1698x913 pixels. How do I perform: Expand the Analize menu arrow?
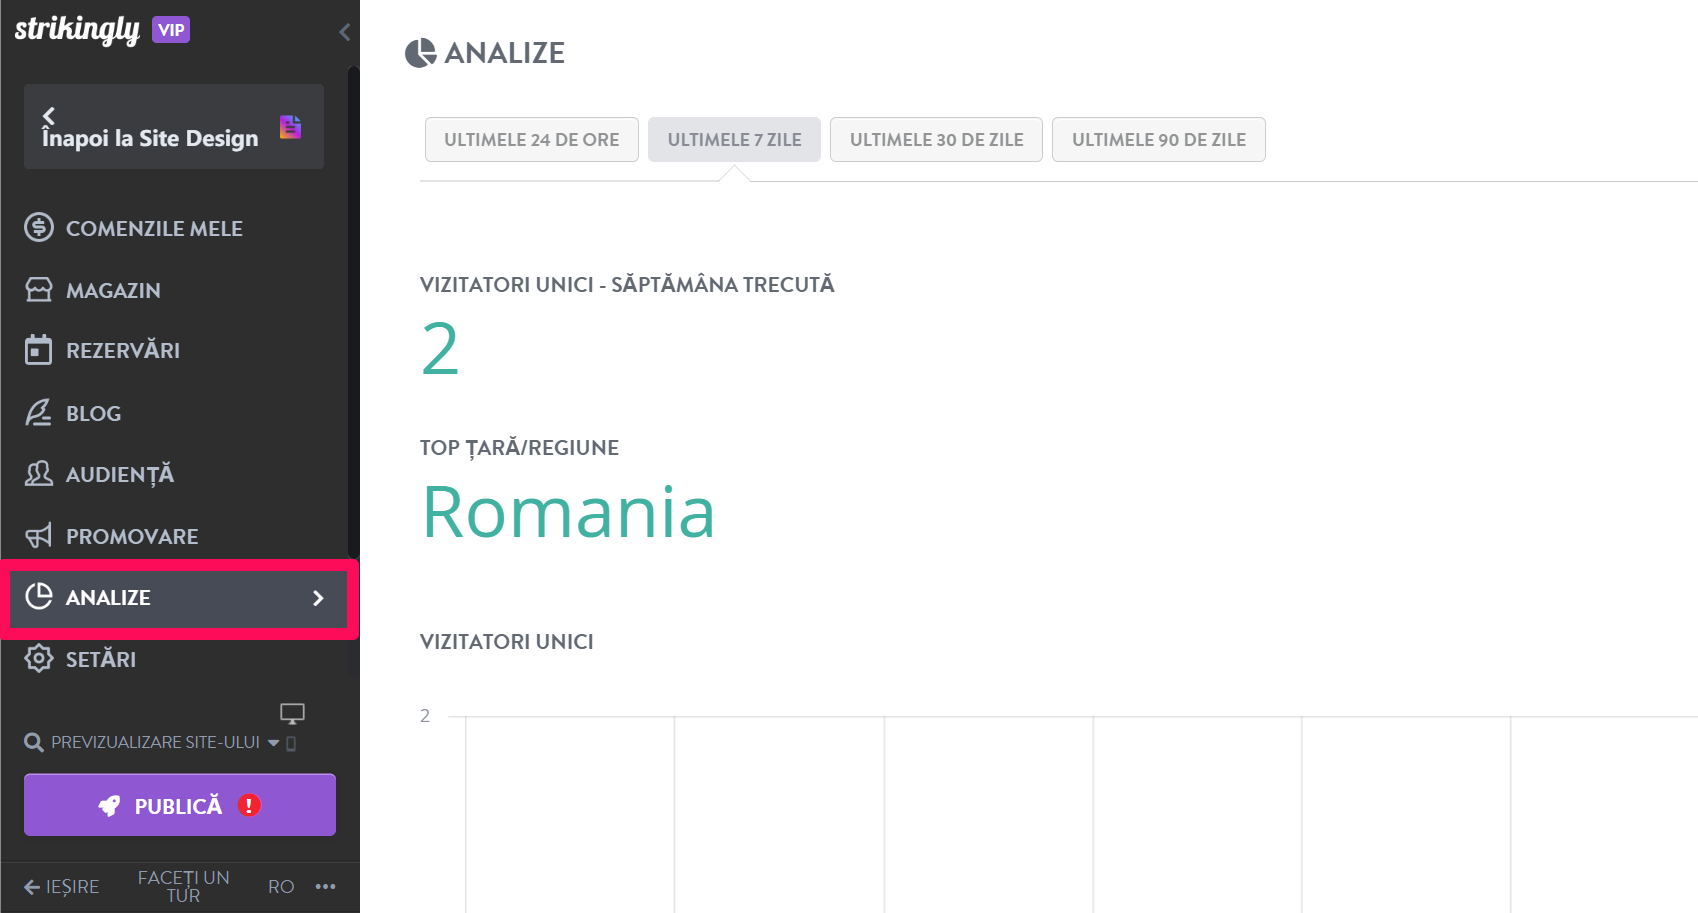[318, 598]
